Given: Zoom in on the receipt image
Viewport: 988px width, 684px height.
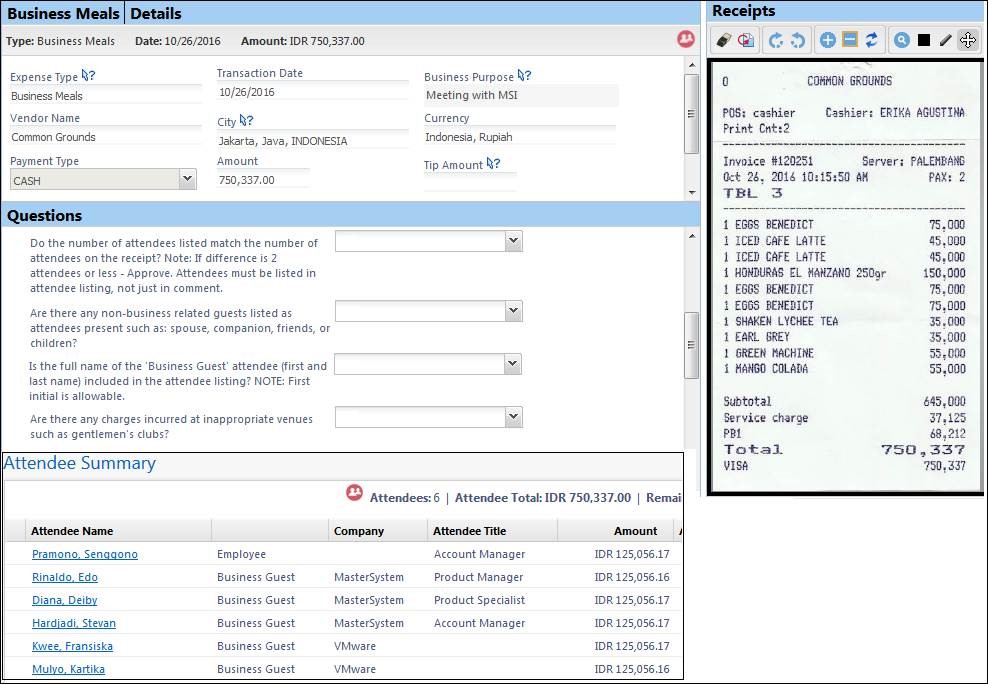Looking at the screenshot, I should pos(827,41).
